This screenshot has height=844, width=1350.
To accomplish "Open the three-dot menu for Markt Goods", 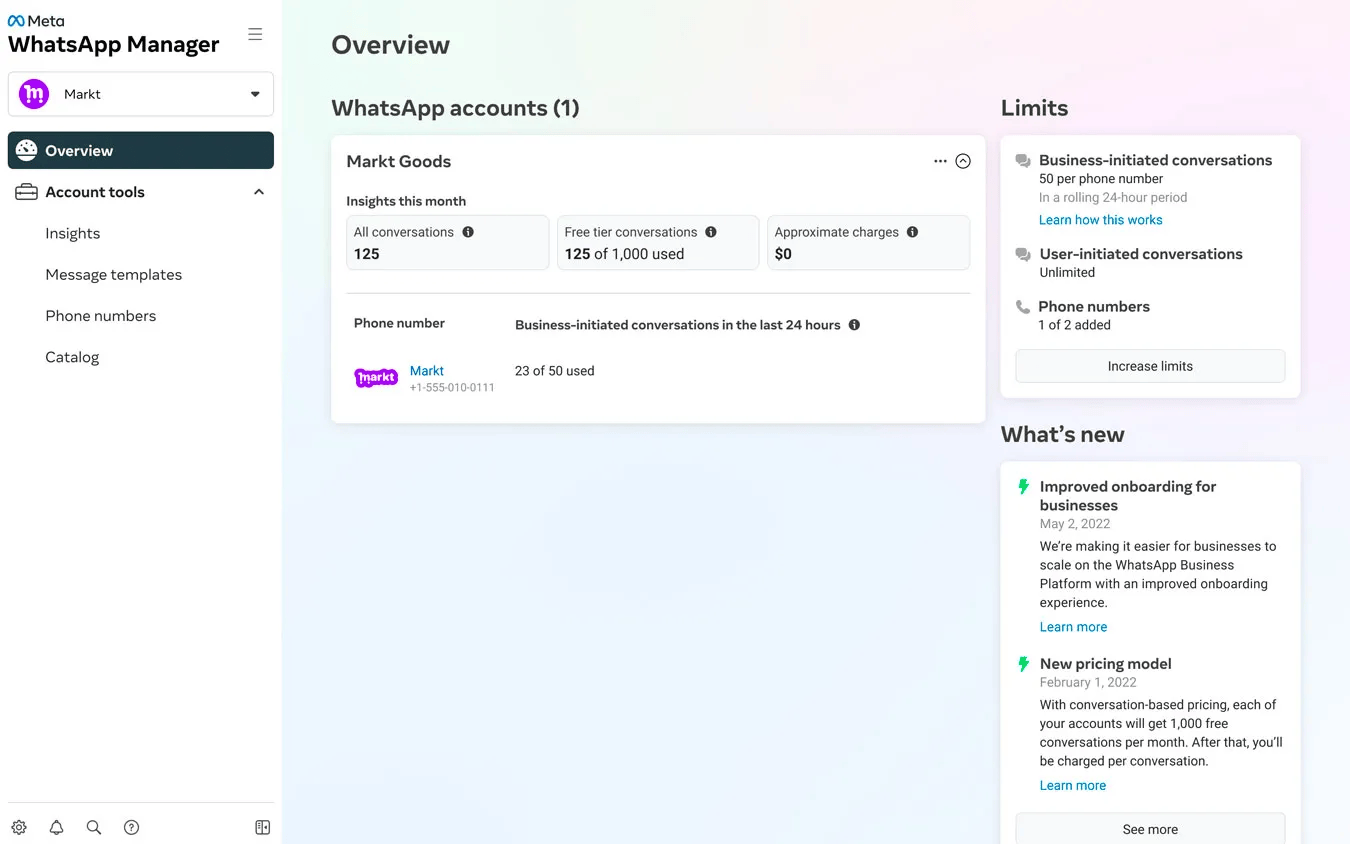I will click(x=940, y=160).
